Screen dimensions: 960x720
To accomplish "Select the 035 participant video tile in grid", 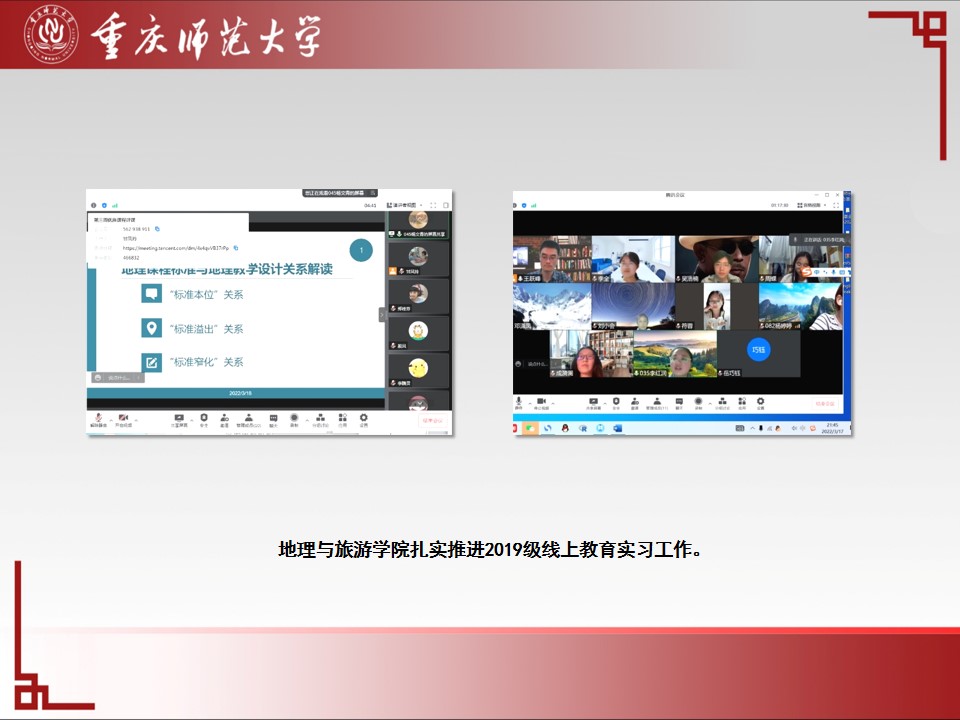I will pos(674,354).
